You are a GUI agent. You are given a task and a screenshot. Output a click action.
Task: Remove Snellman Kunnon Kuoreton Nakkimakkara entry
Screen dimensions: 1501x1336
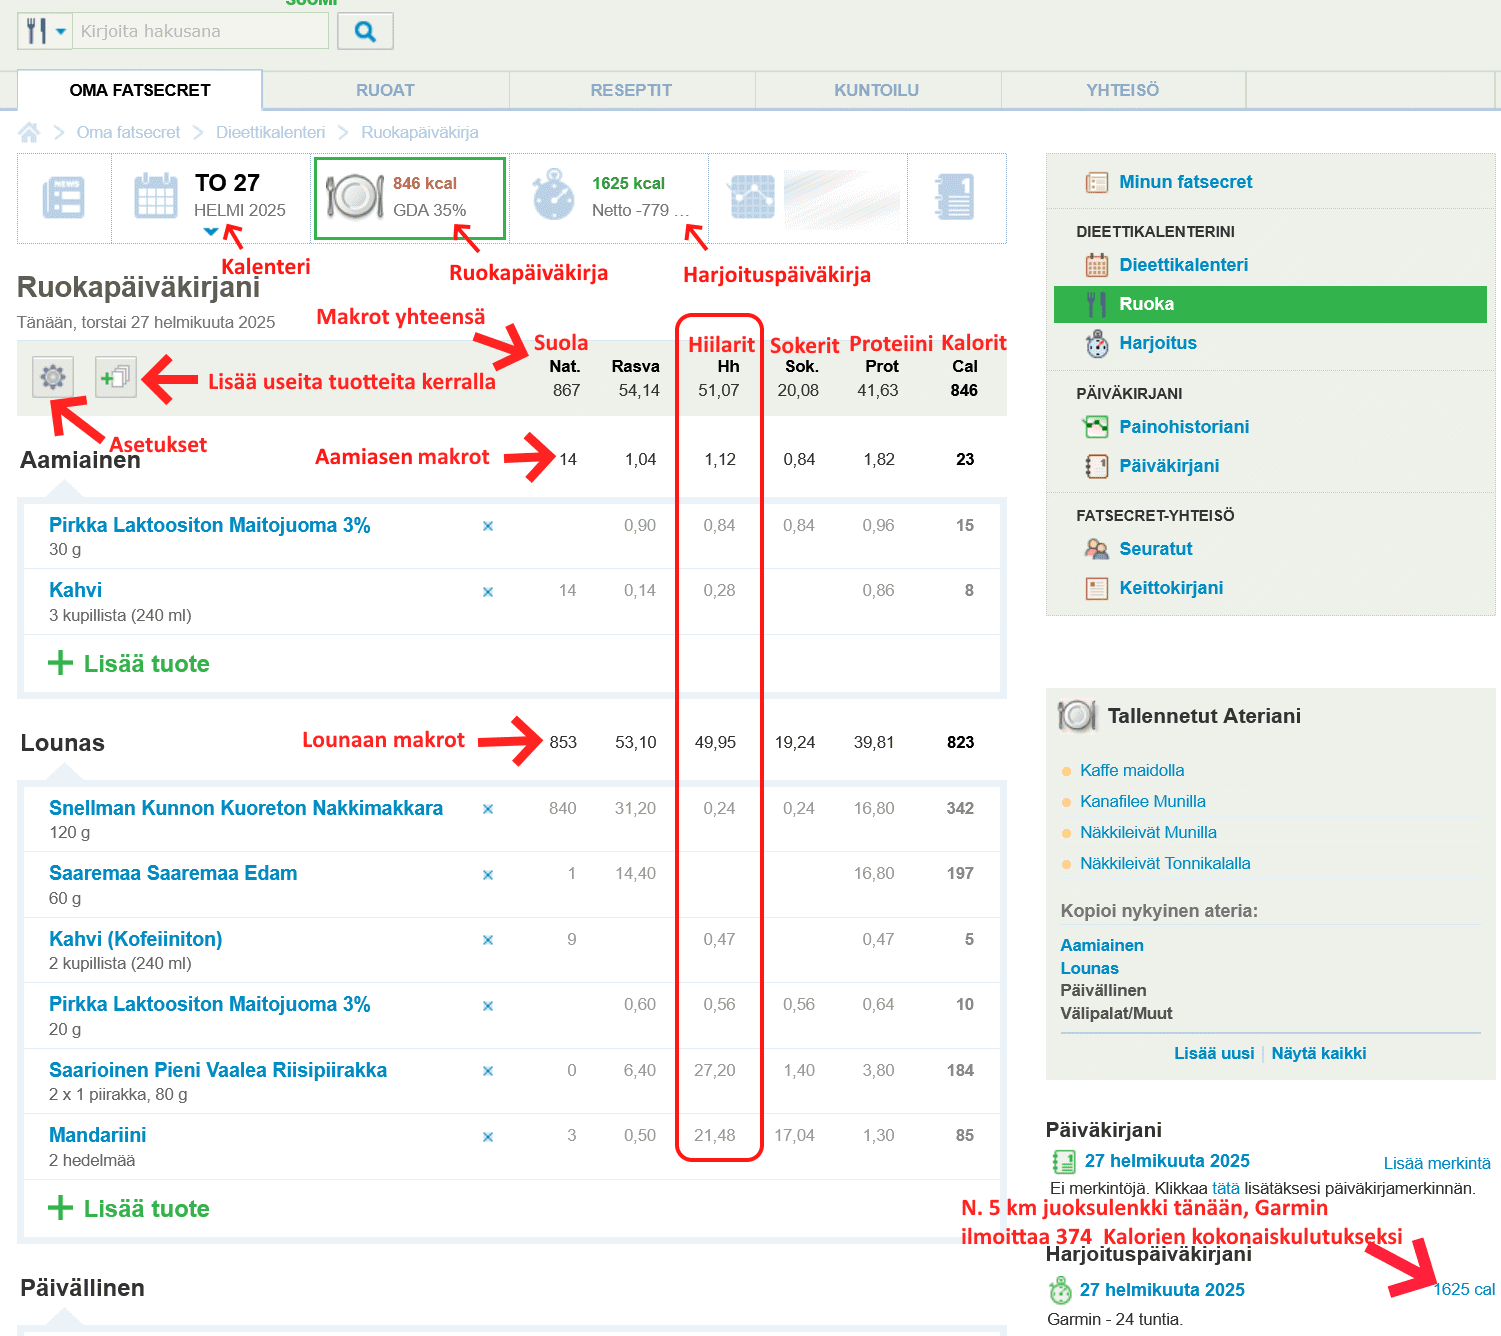click(x=488, y=809)
